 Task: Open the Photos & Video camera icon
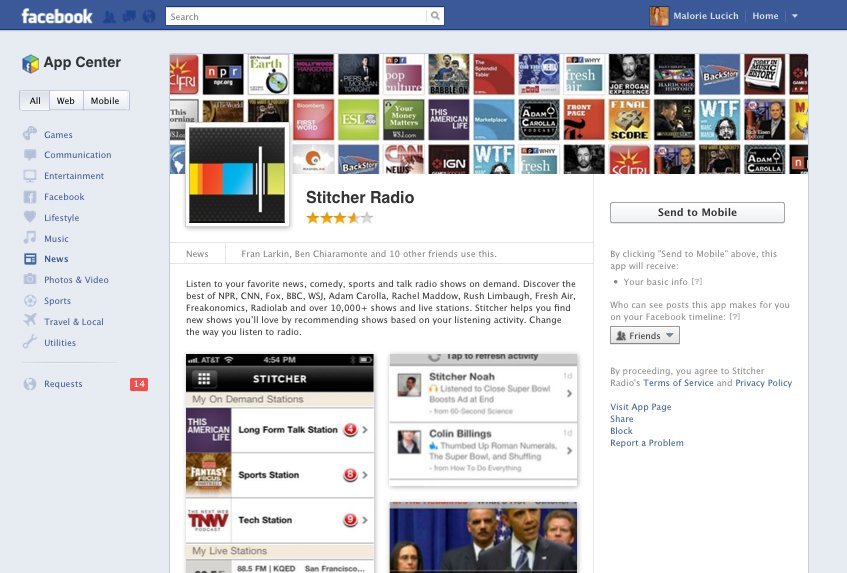pos(30,280)
